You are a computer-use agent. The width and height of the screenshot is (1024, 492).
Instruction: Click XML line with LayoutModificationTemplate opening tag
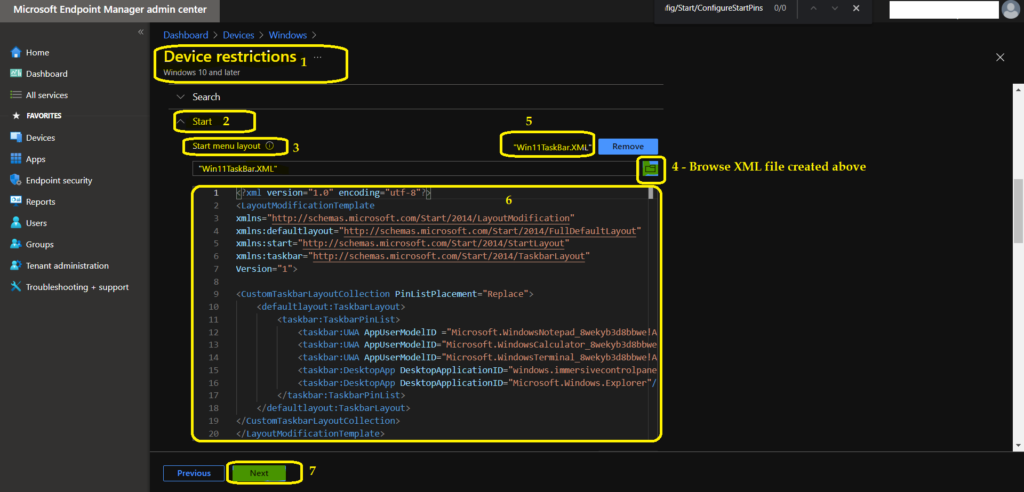pos(306,205)
